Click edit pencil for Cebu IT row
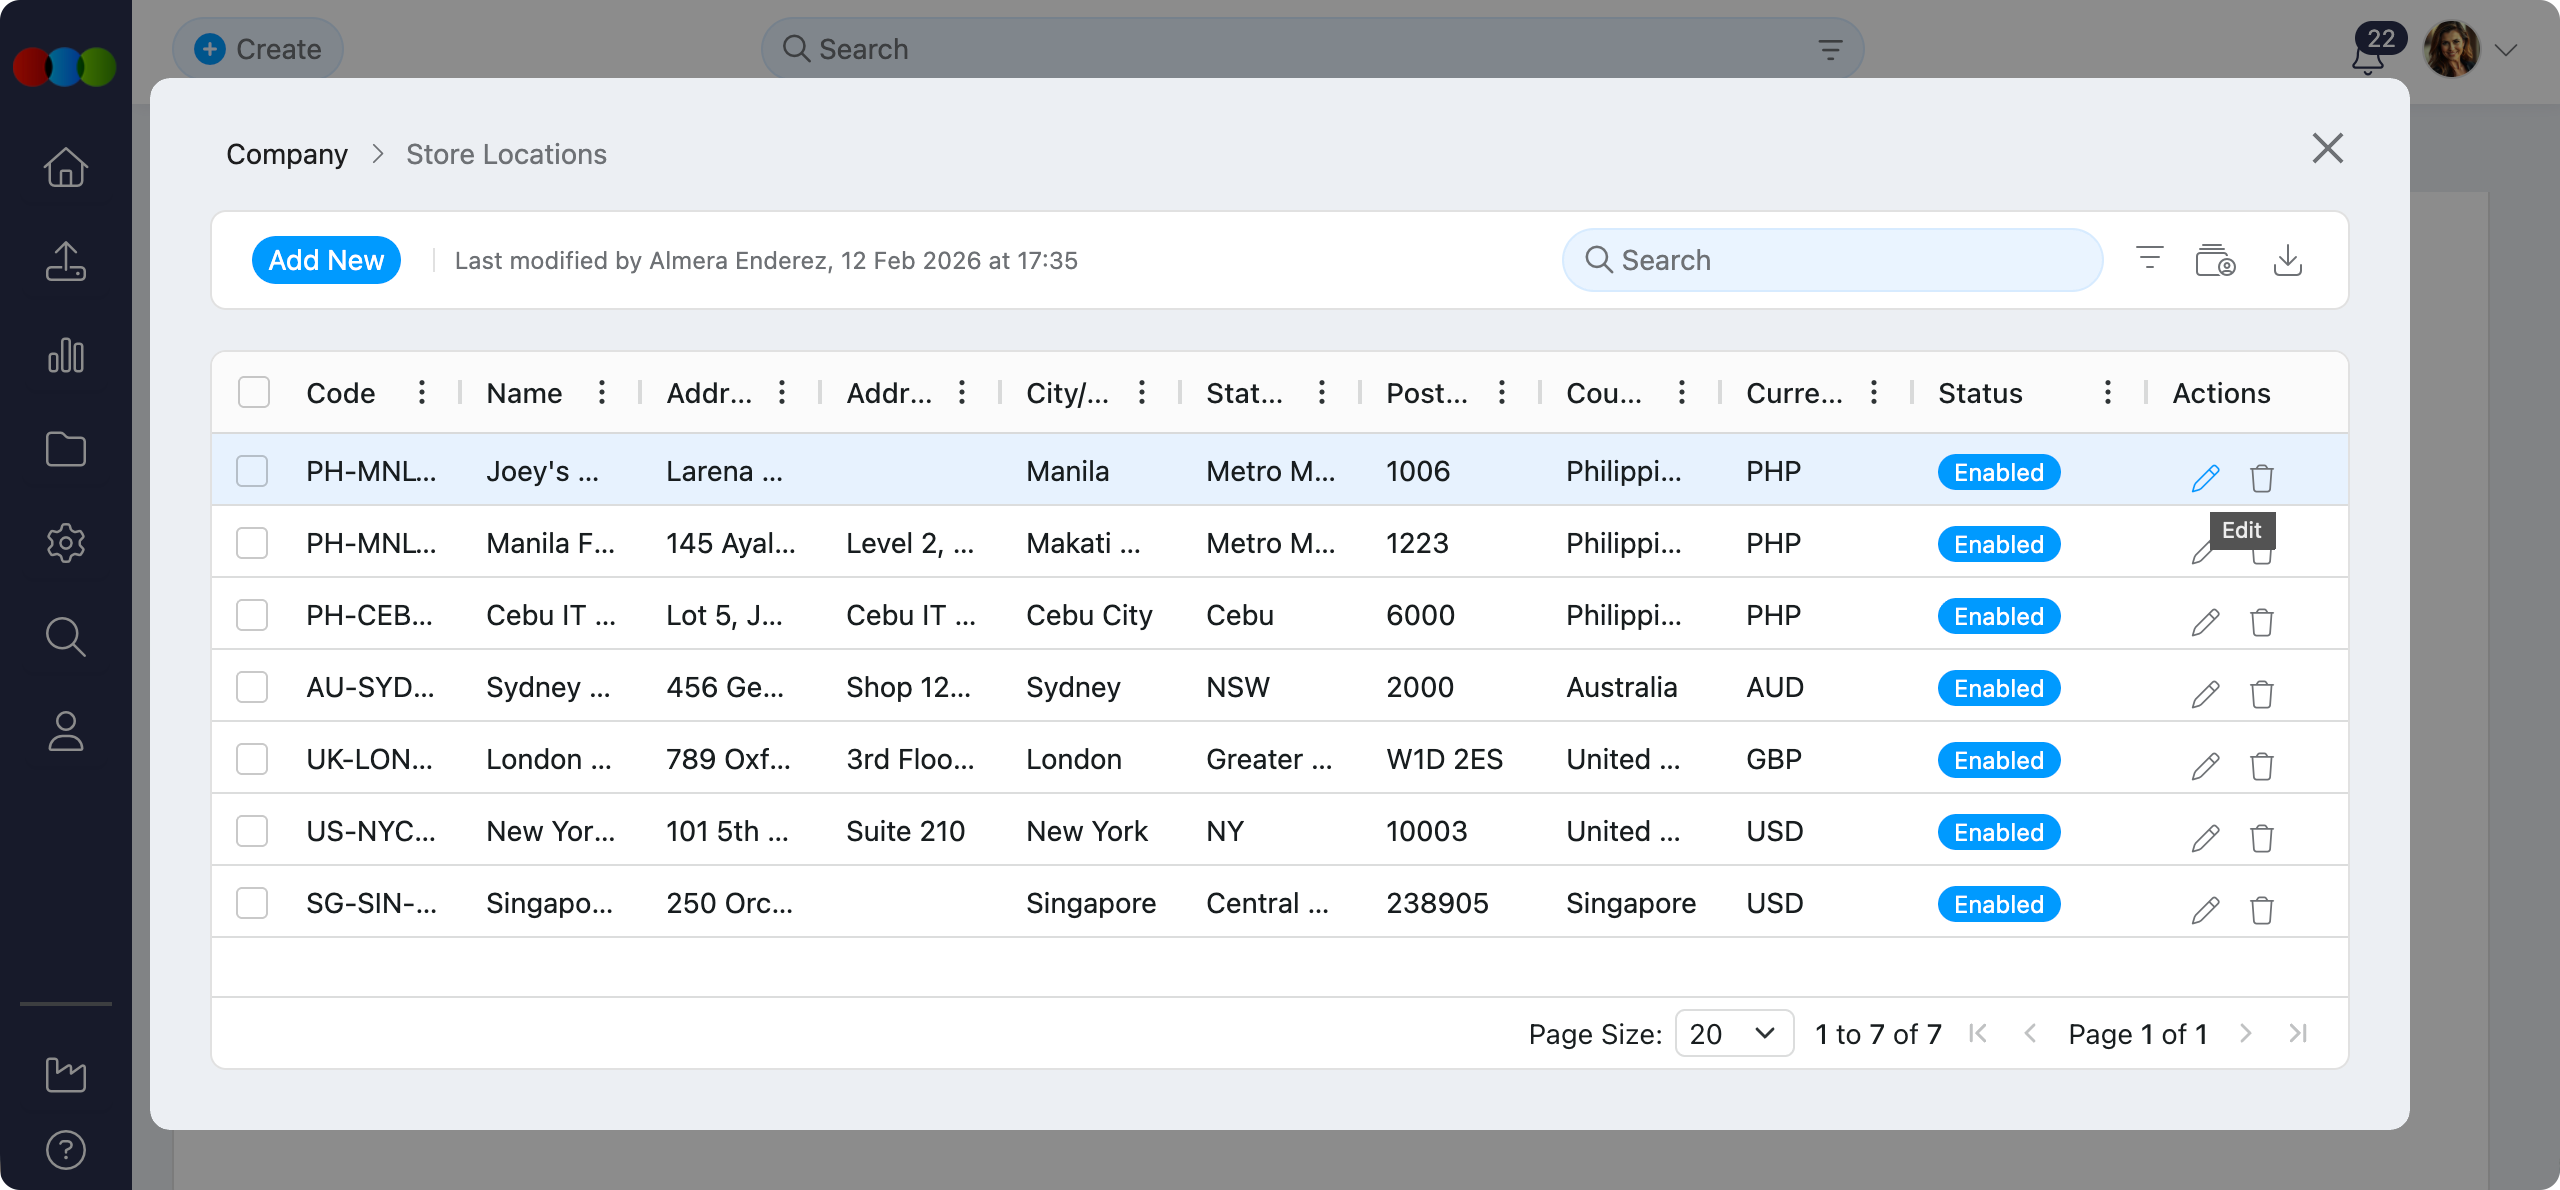 [2205, 622]
